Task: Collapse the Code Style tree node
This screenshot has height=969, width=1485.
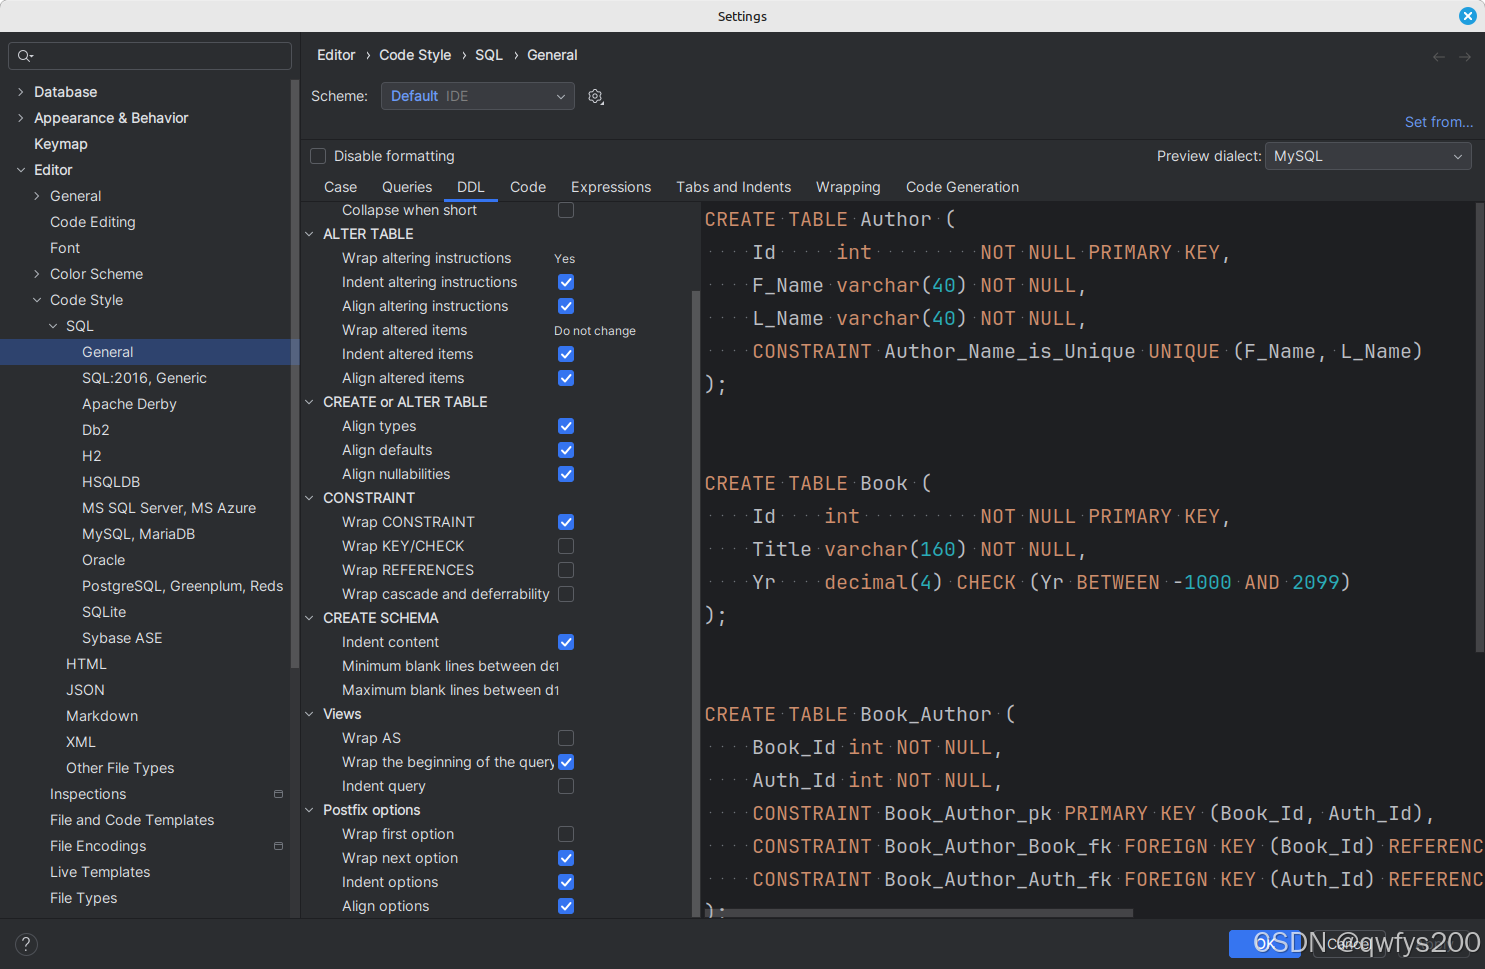Action: pos(37,300)
